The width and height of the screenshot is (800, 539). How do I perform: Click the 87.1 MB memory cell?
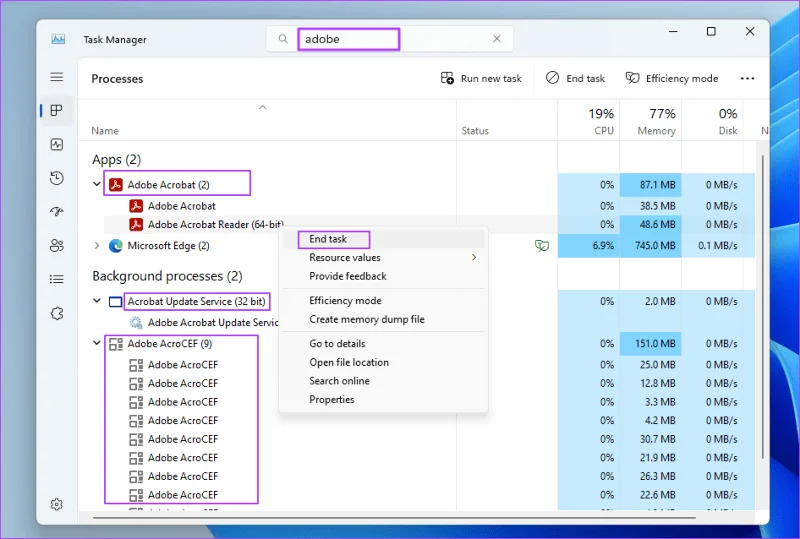(x=651, y=184)
